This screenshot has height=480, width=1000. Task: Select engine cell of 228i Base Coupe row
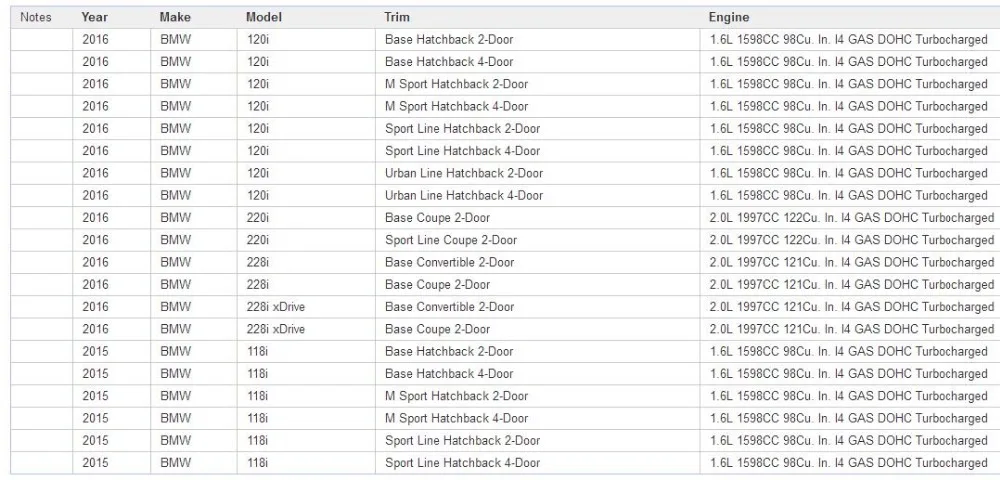850,285
